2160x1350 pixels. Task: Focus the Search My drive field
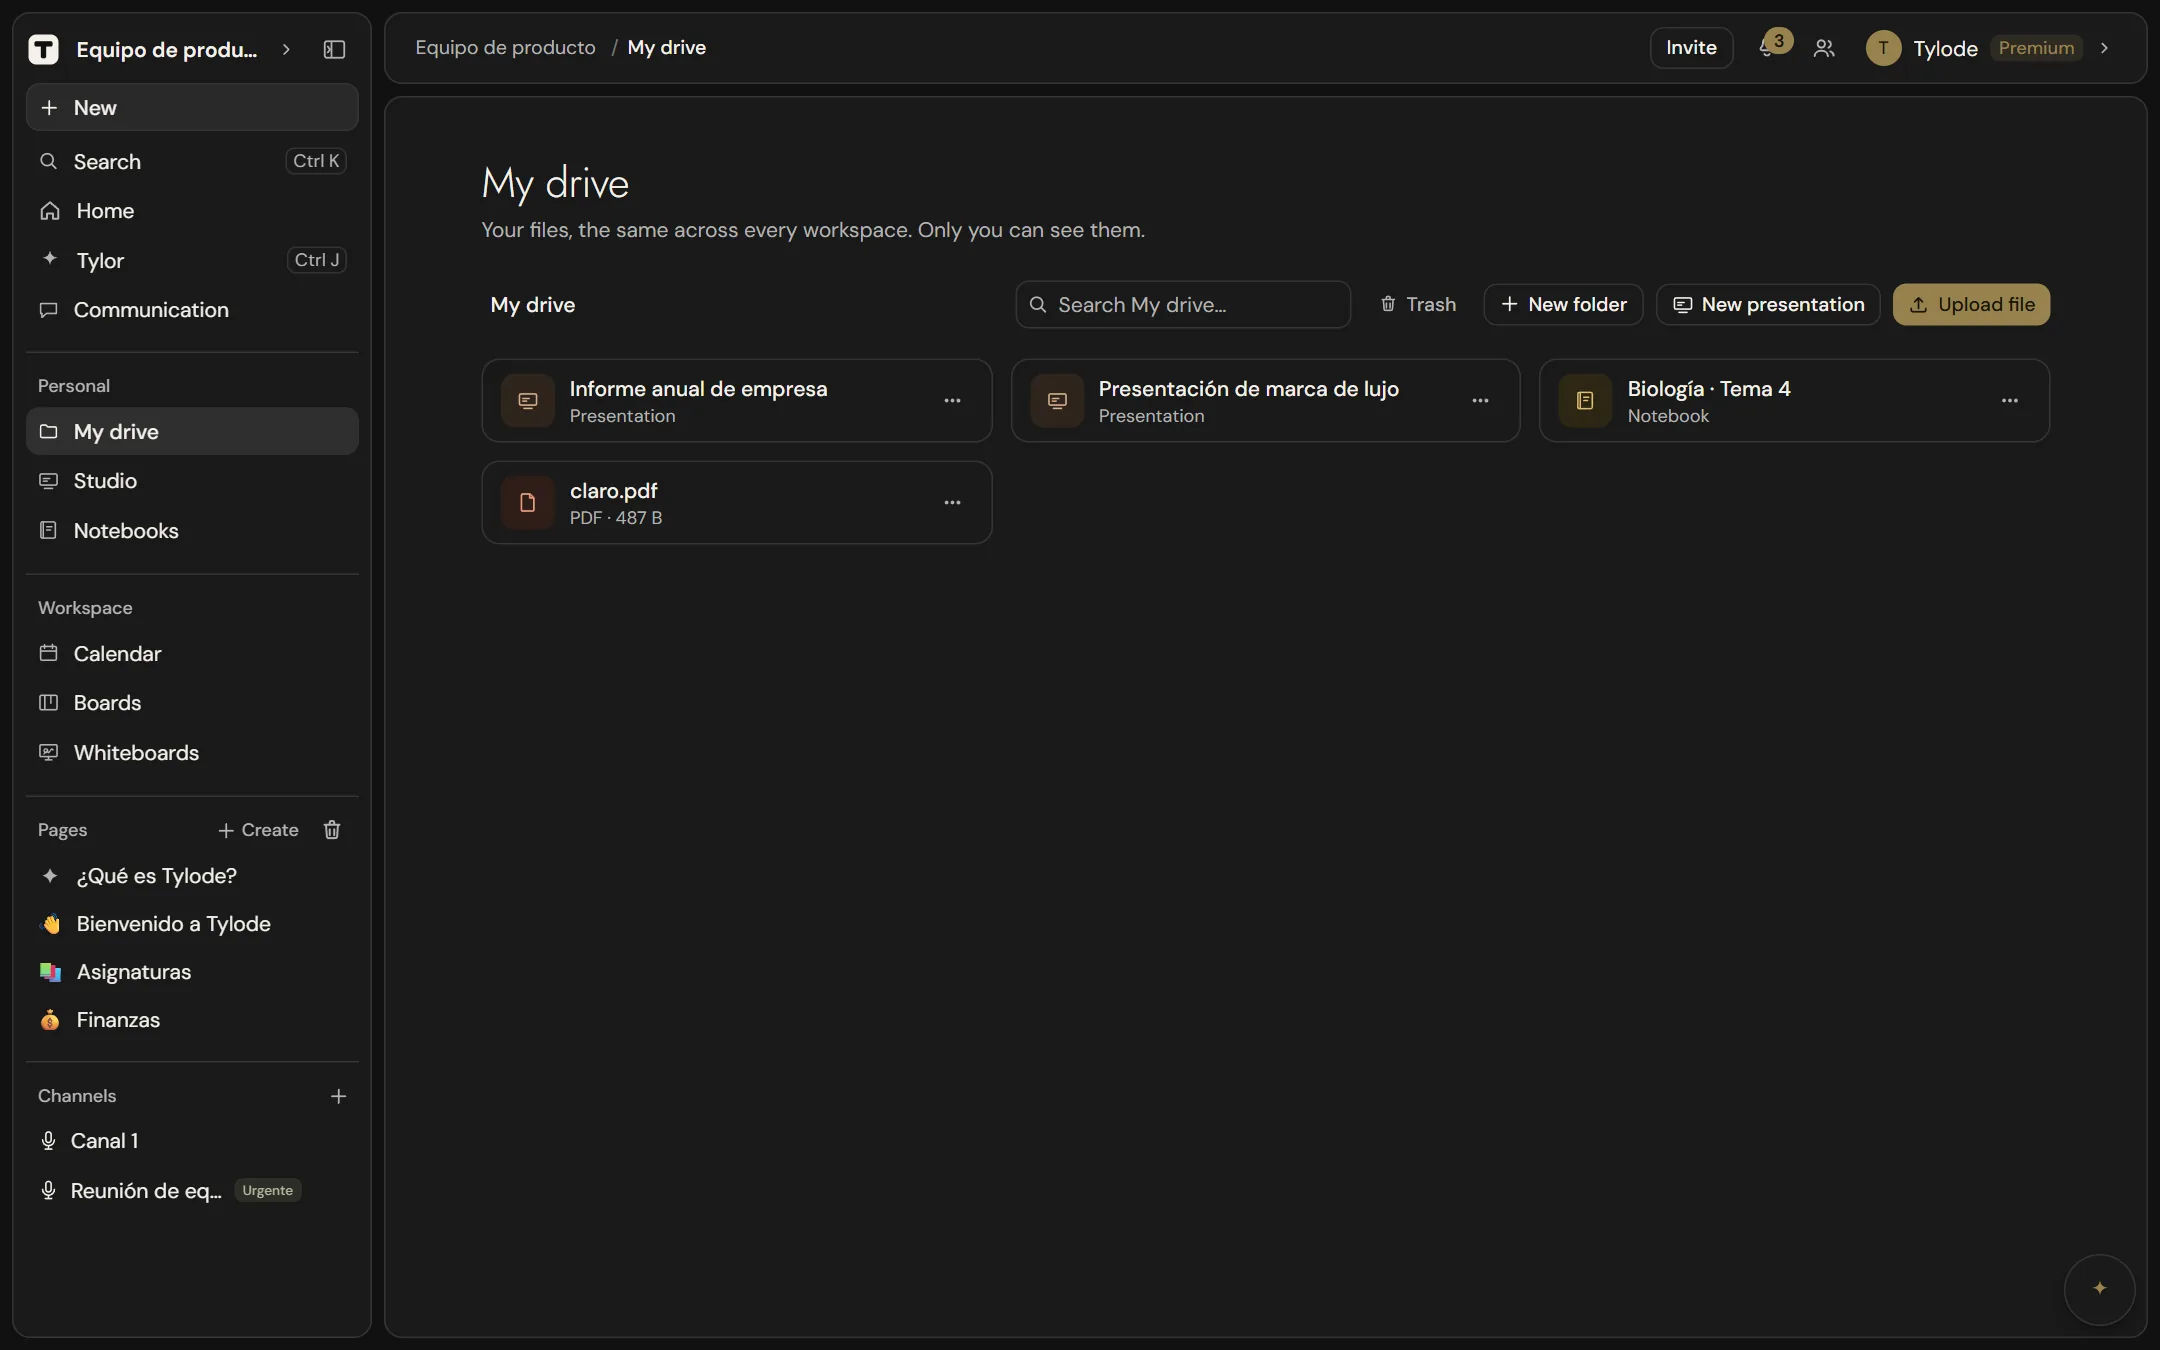coord(1182,304)
